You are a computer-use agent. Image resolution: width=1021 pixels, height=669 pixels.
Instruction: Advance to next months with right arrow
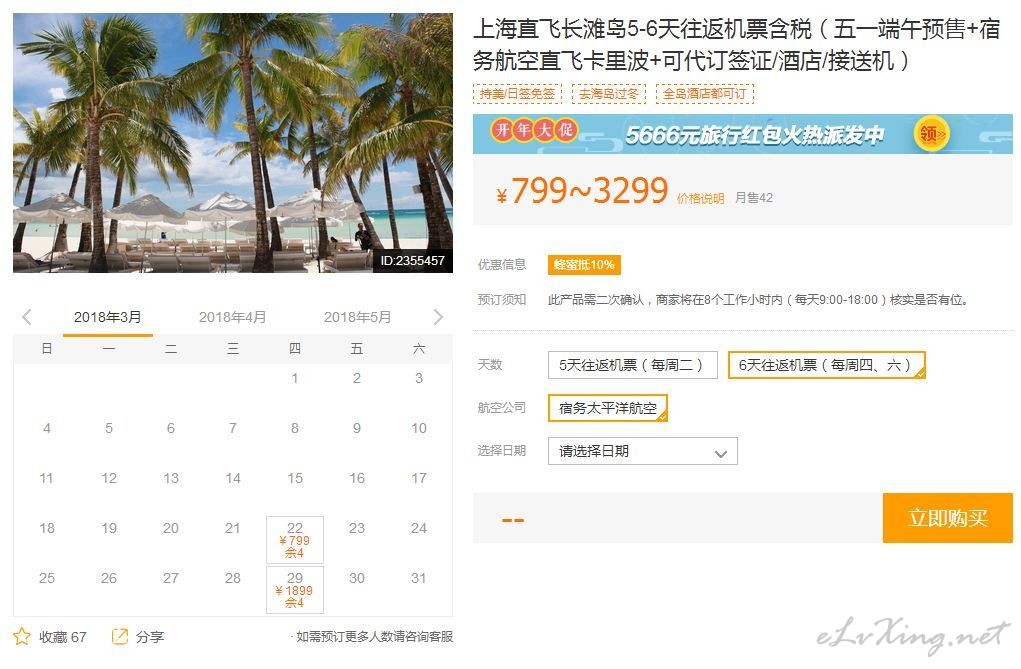438,317
